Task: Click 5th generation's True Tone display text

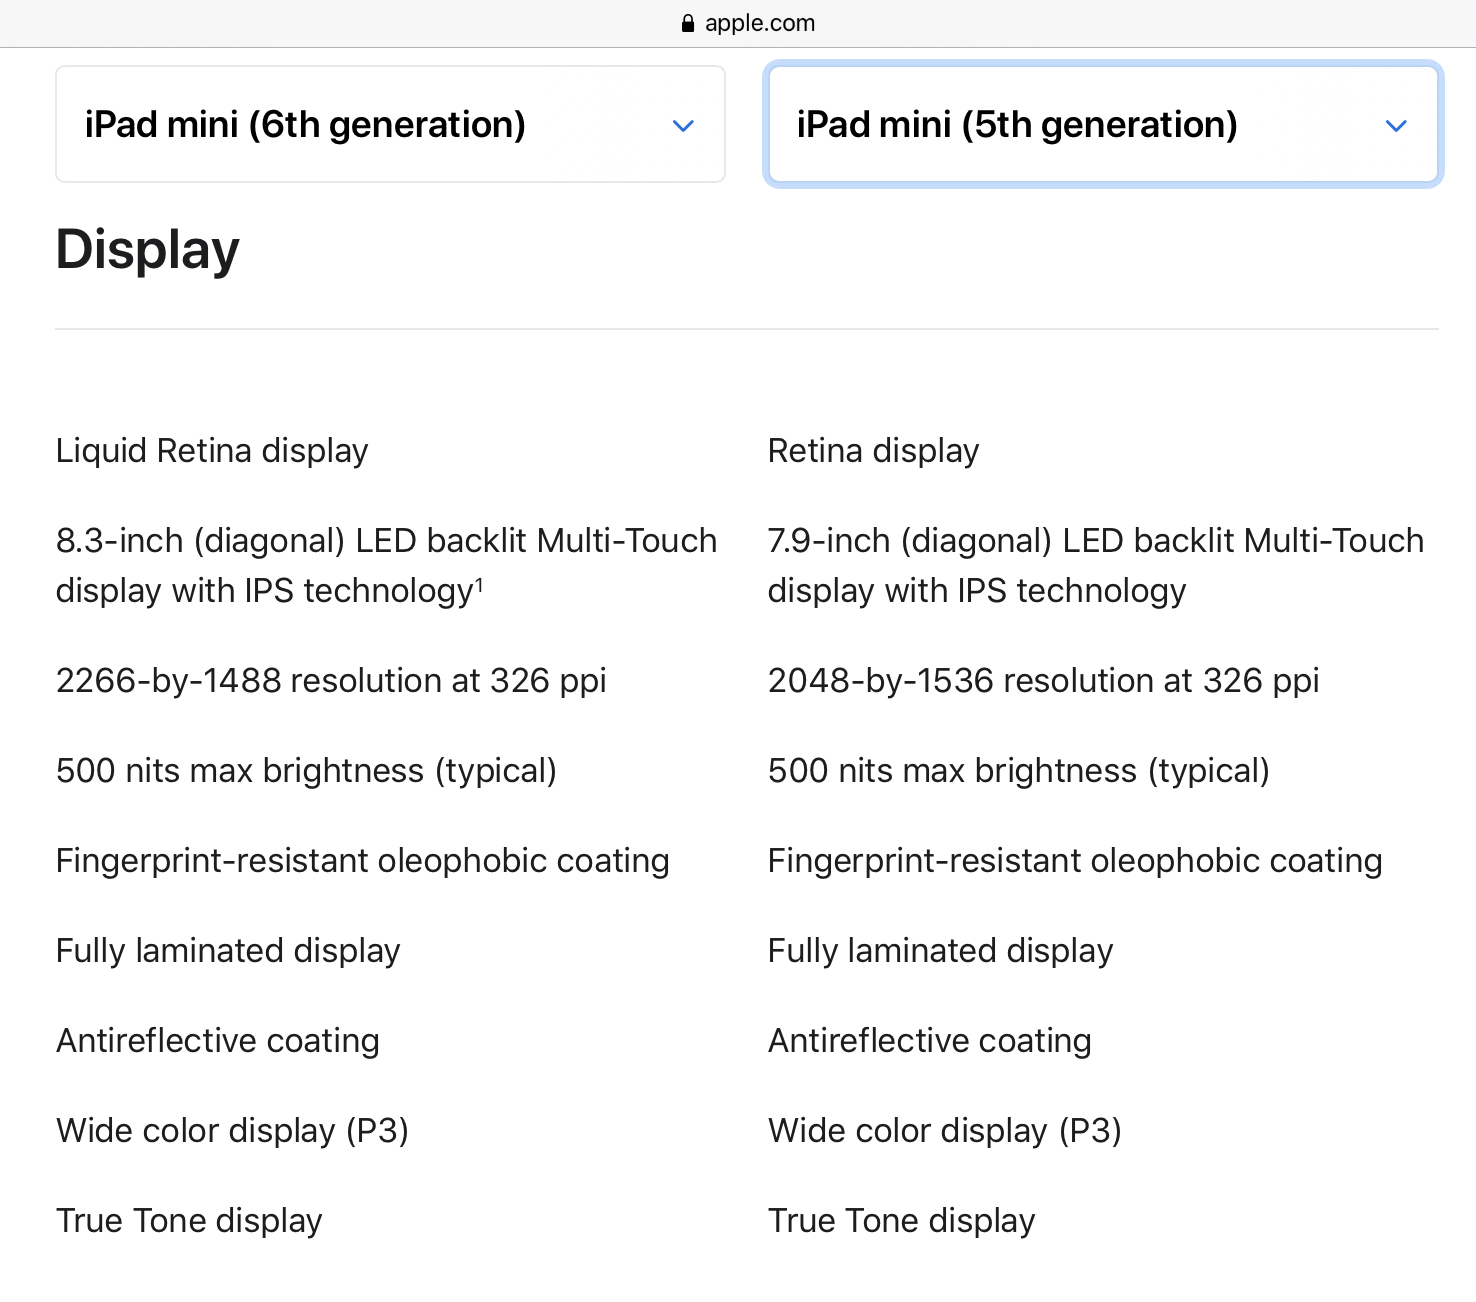Action: pos(901,1221)
